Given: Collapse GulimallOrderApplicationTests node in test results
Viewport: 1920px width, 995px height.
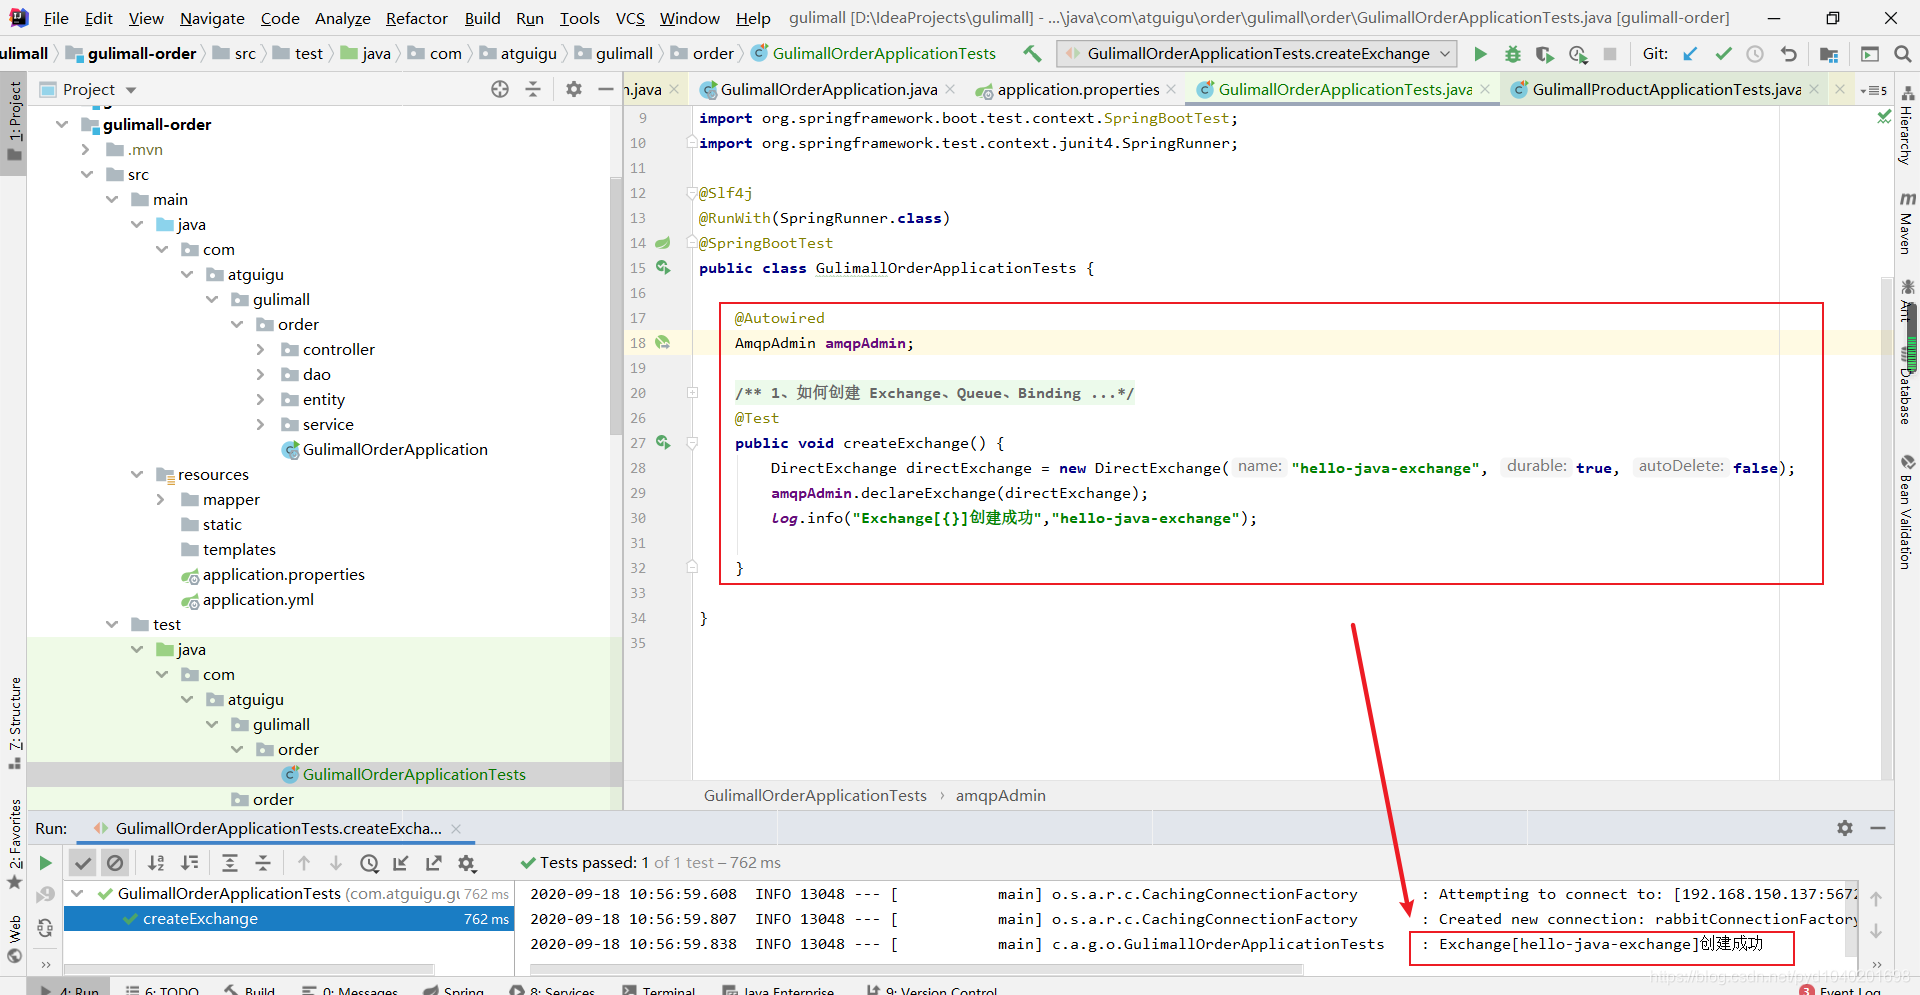Looking at the screenshot, I should (77, 893).
